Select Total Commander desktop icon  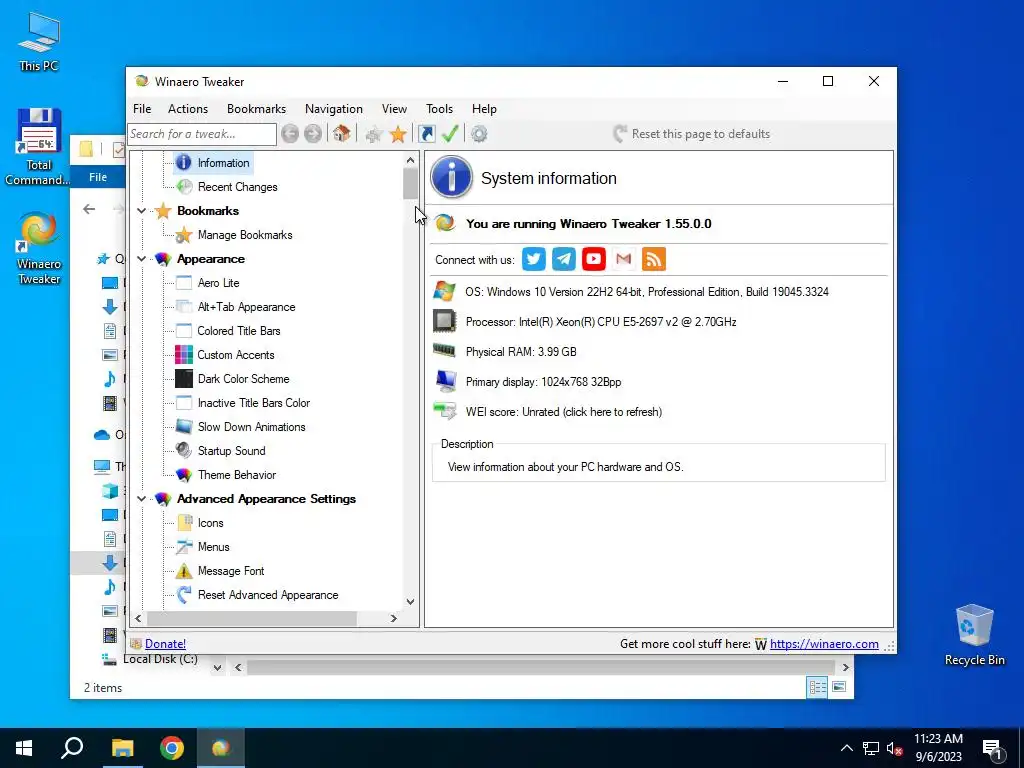click(39, 148)
